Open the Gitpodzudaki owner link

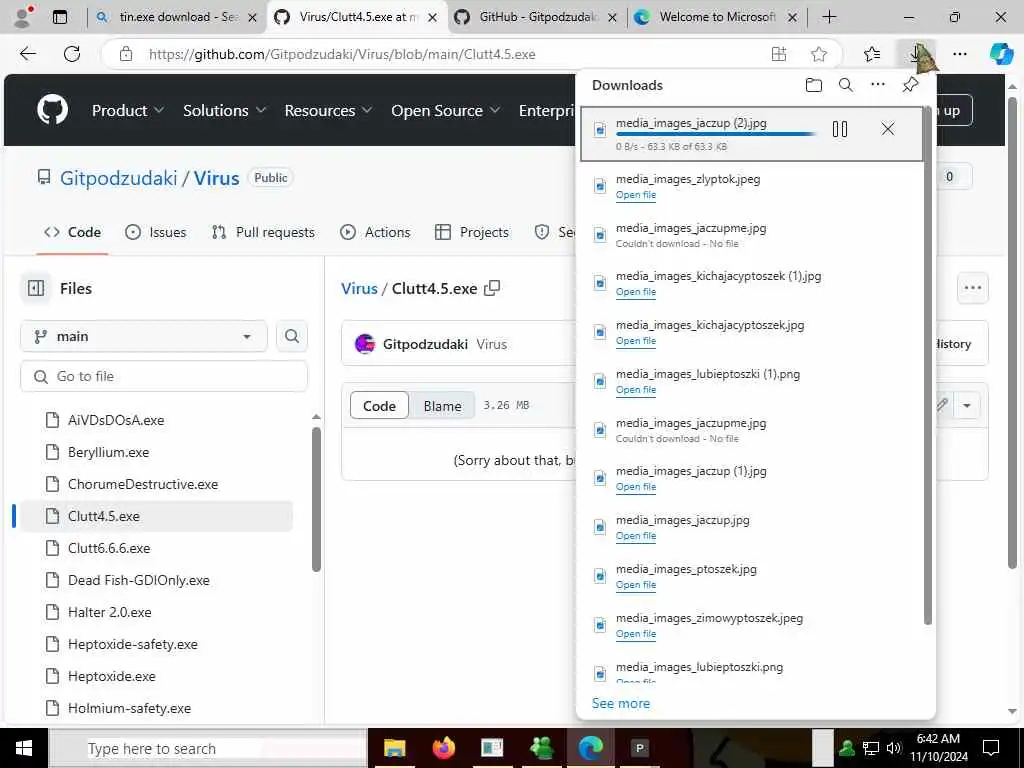pos(118,178)
